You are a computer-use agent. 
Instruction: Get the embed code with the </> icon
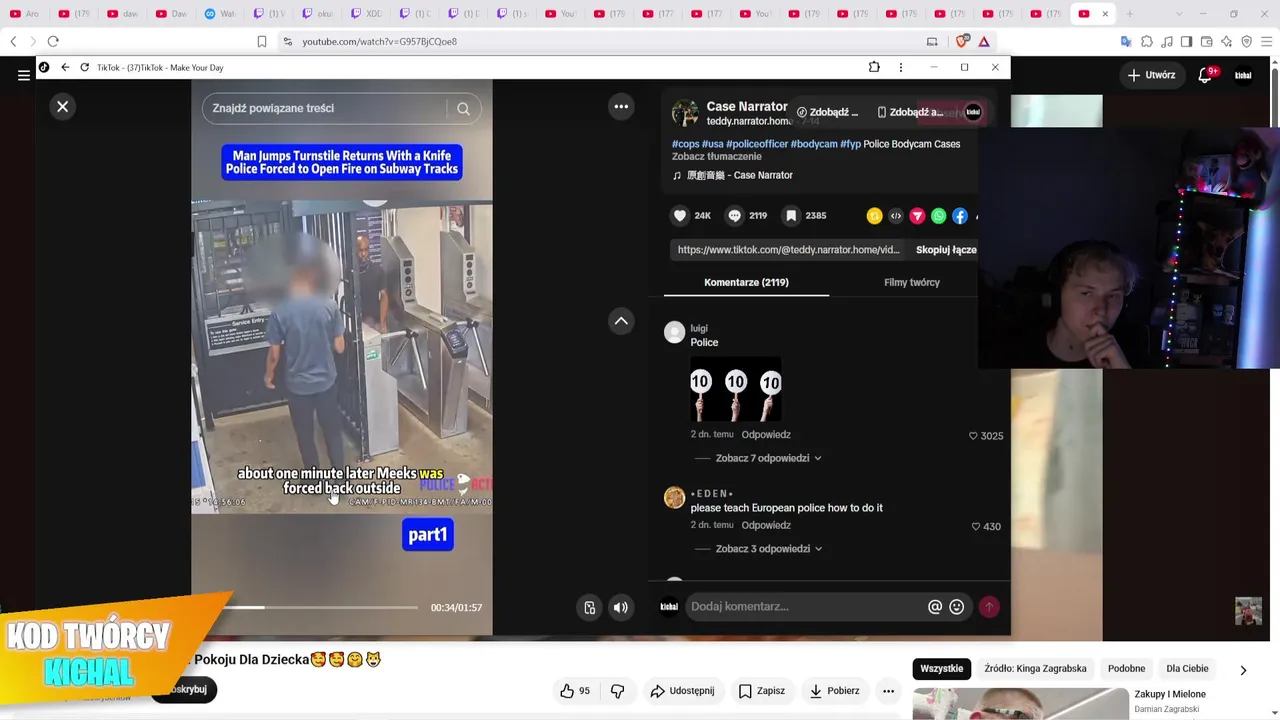(x=896, y=216)
